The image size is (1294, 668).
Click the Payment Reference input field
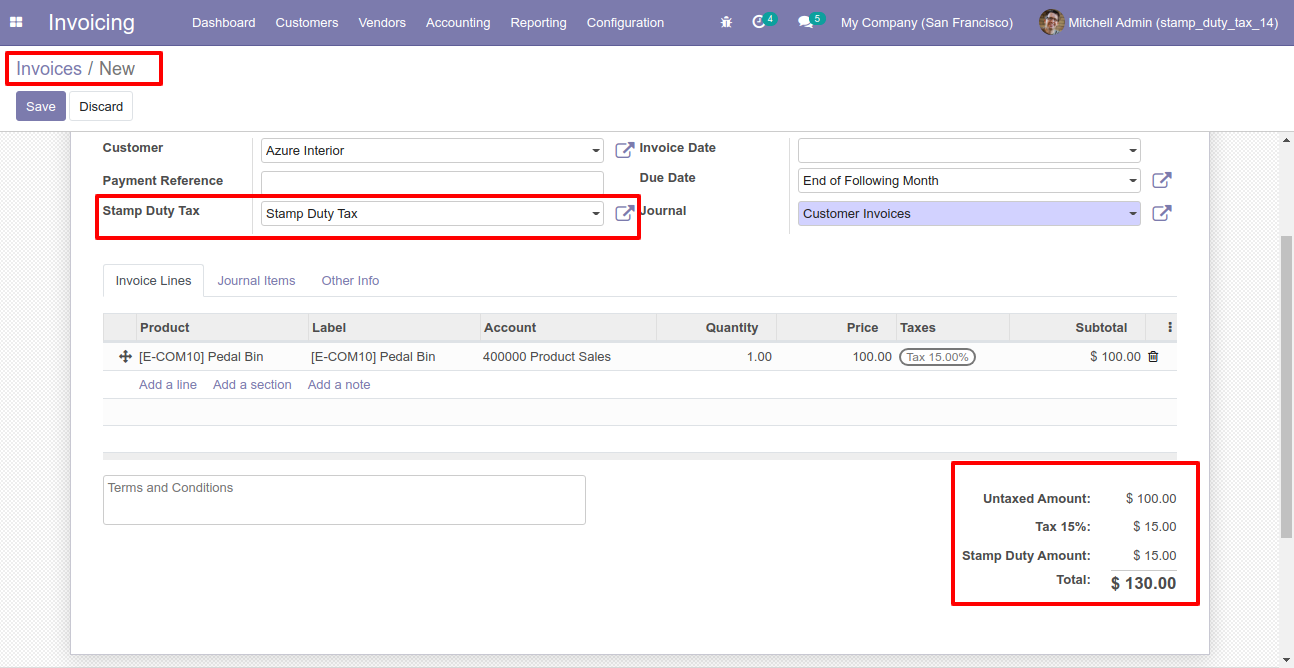[432, 182]
